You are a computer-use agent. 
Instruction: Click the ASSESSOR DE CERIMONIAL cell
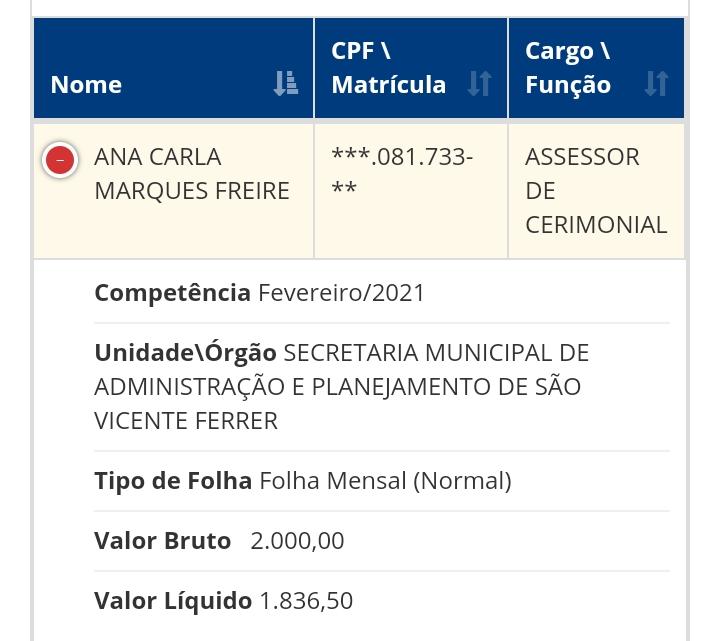point(595,190)
